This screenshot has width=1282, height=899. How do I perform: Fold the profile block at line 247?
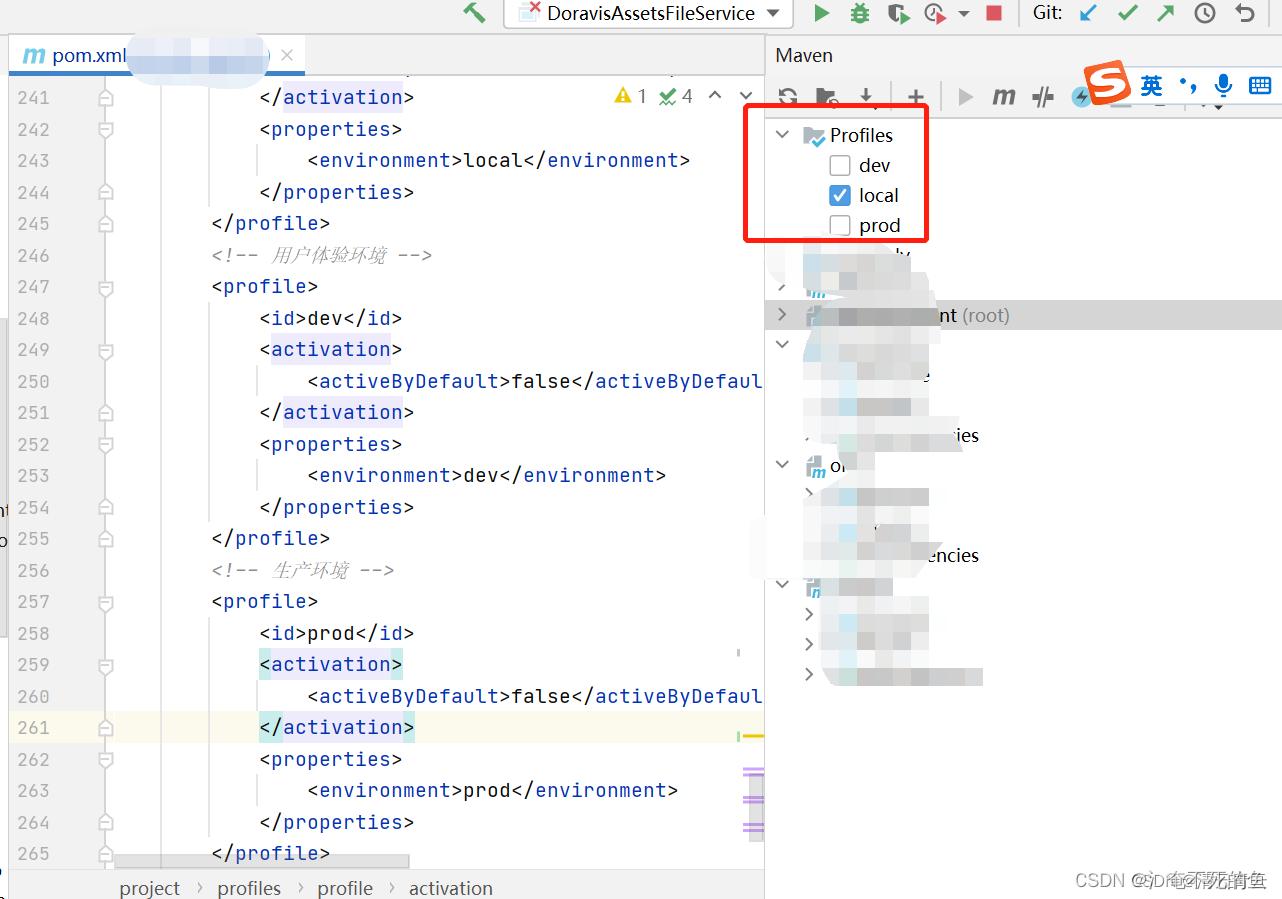pos(105,287)
